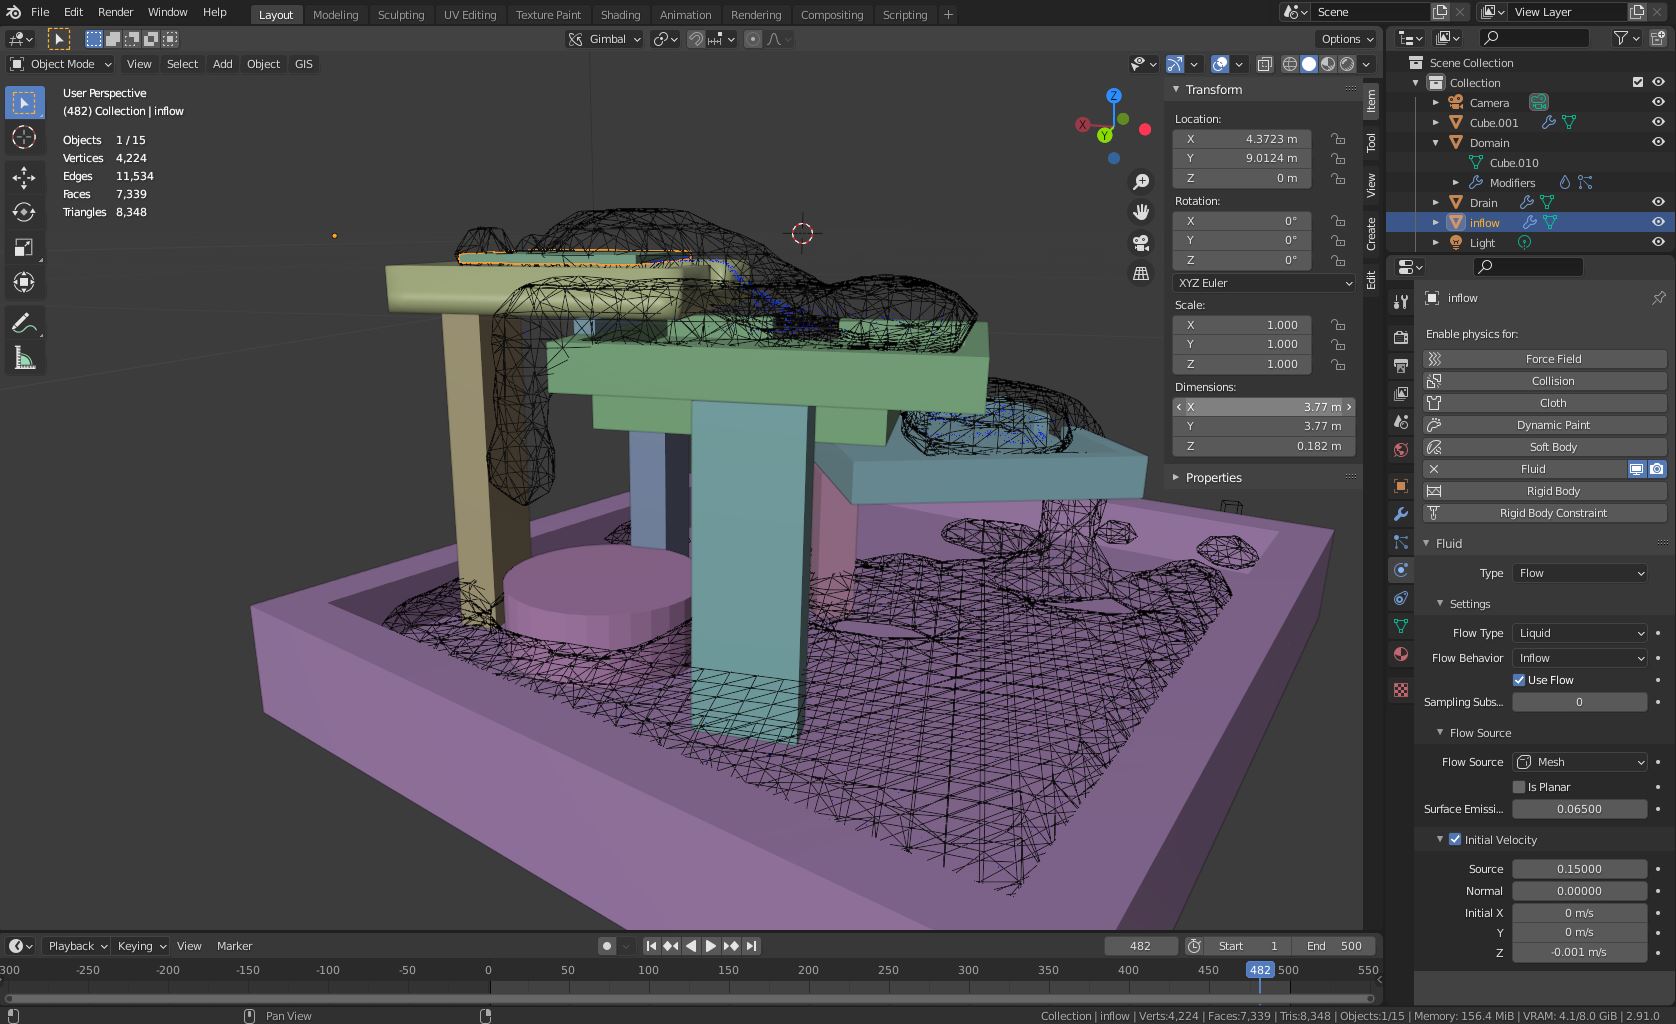Hide the Camera in outliner
Viewport: 1676px width, 1024px height.
tap(1658, 102)
